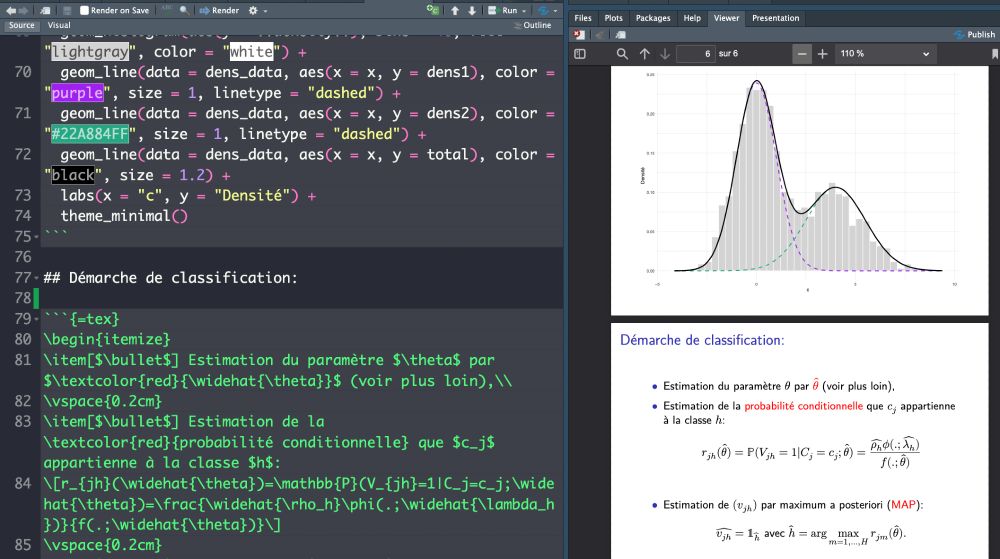Switch to the Help tab
This screenshot has width=1000, height=559.
point(692,18)
